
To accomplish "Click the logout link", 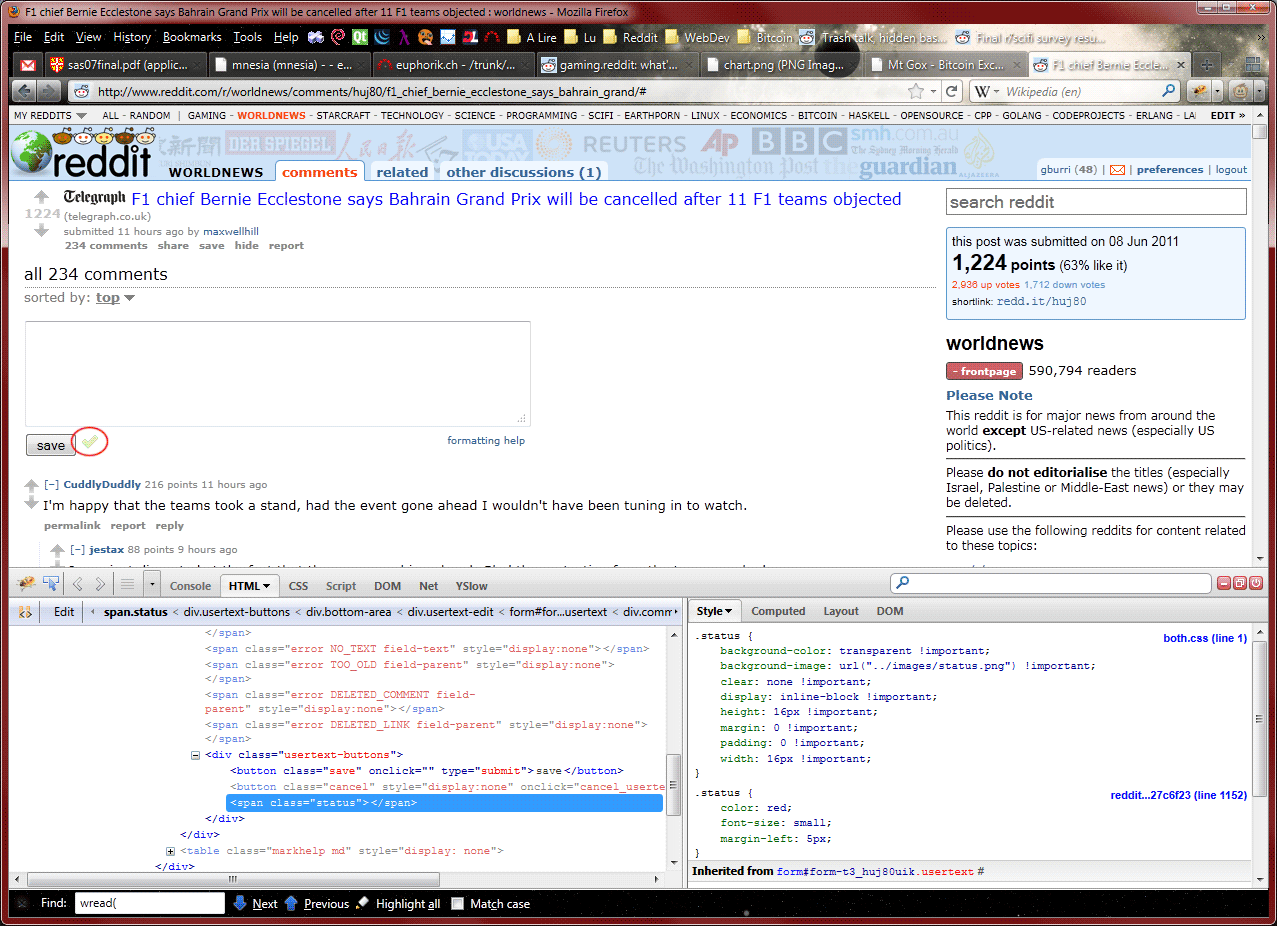I will click(1231, 169).
